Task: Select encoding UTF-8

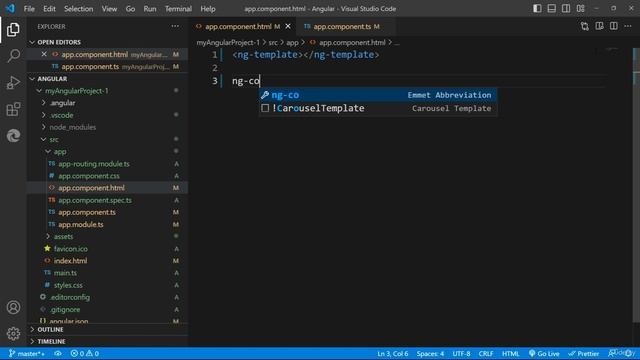Action: 461,353
